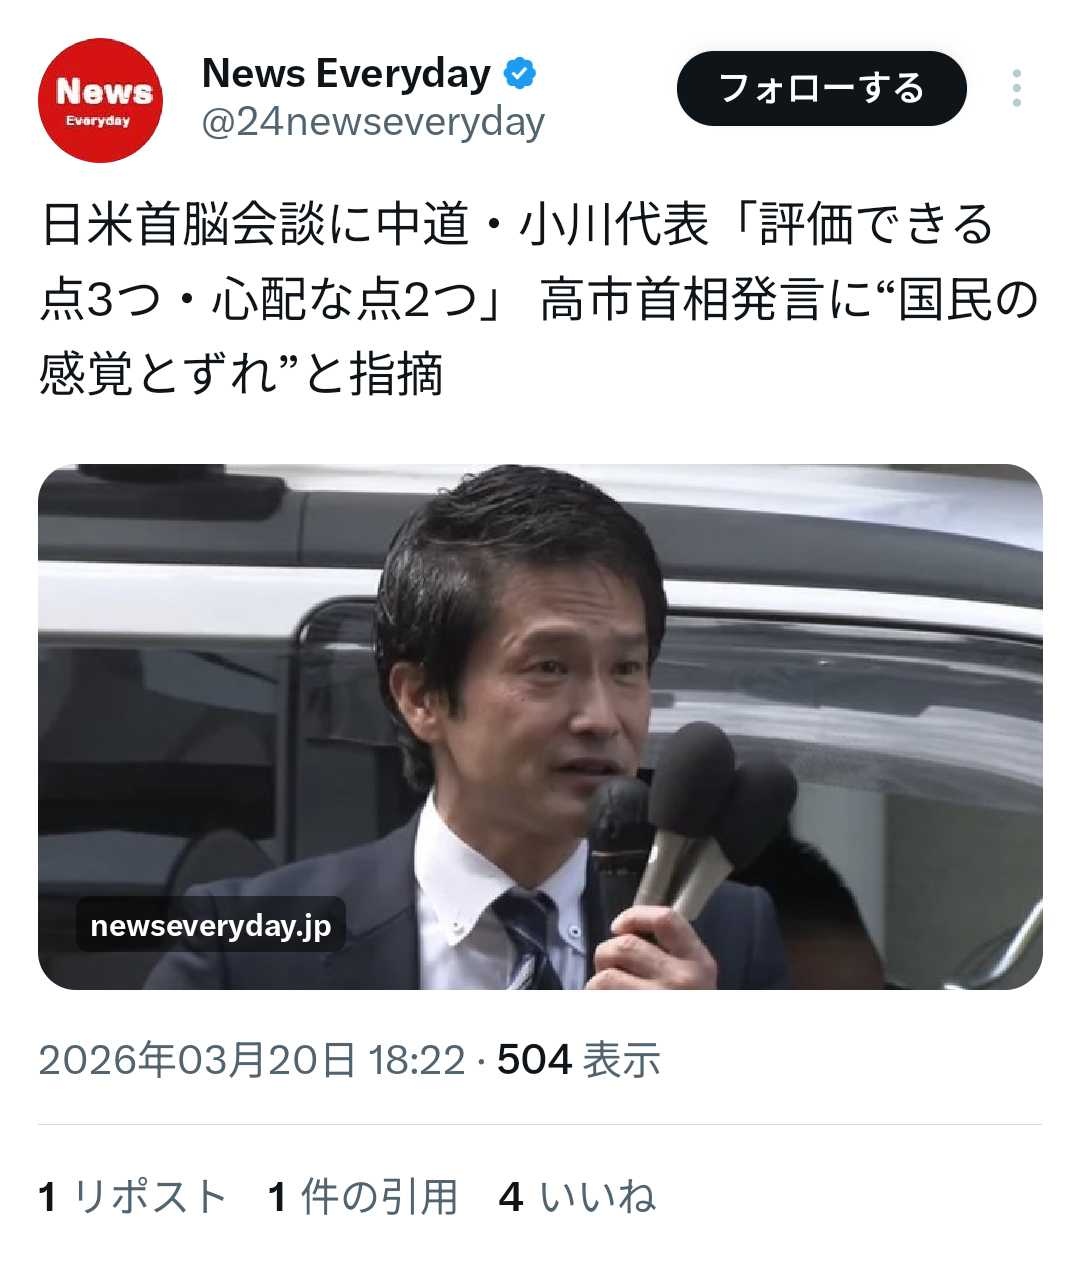Tap the フォローする follow button

[821, 88]
